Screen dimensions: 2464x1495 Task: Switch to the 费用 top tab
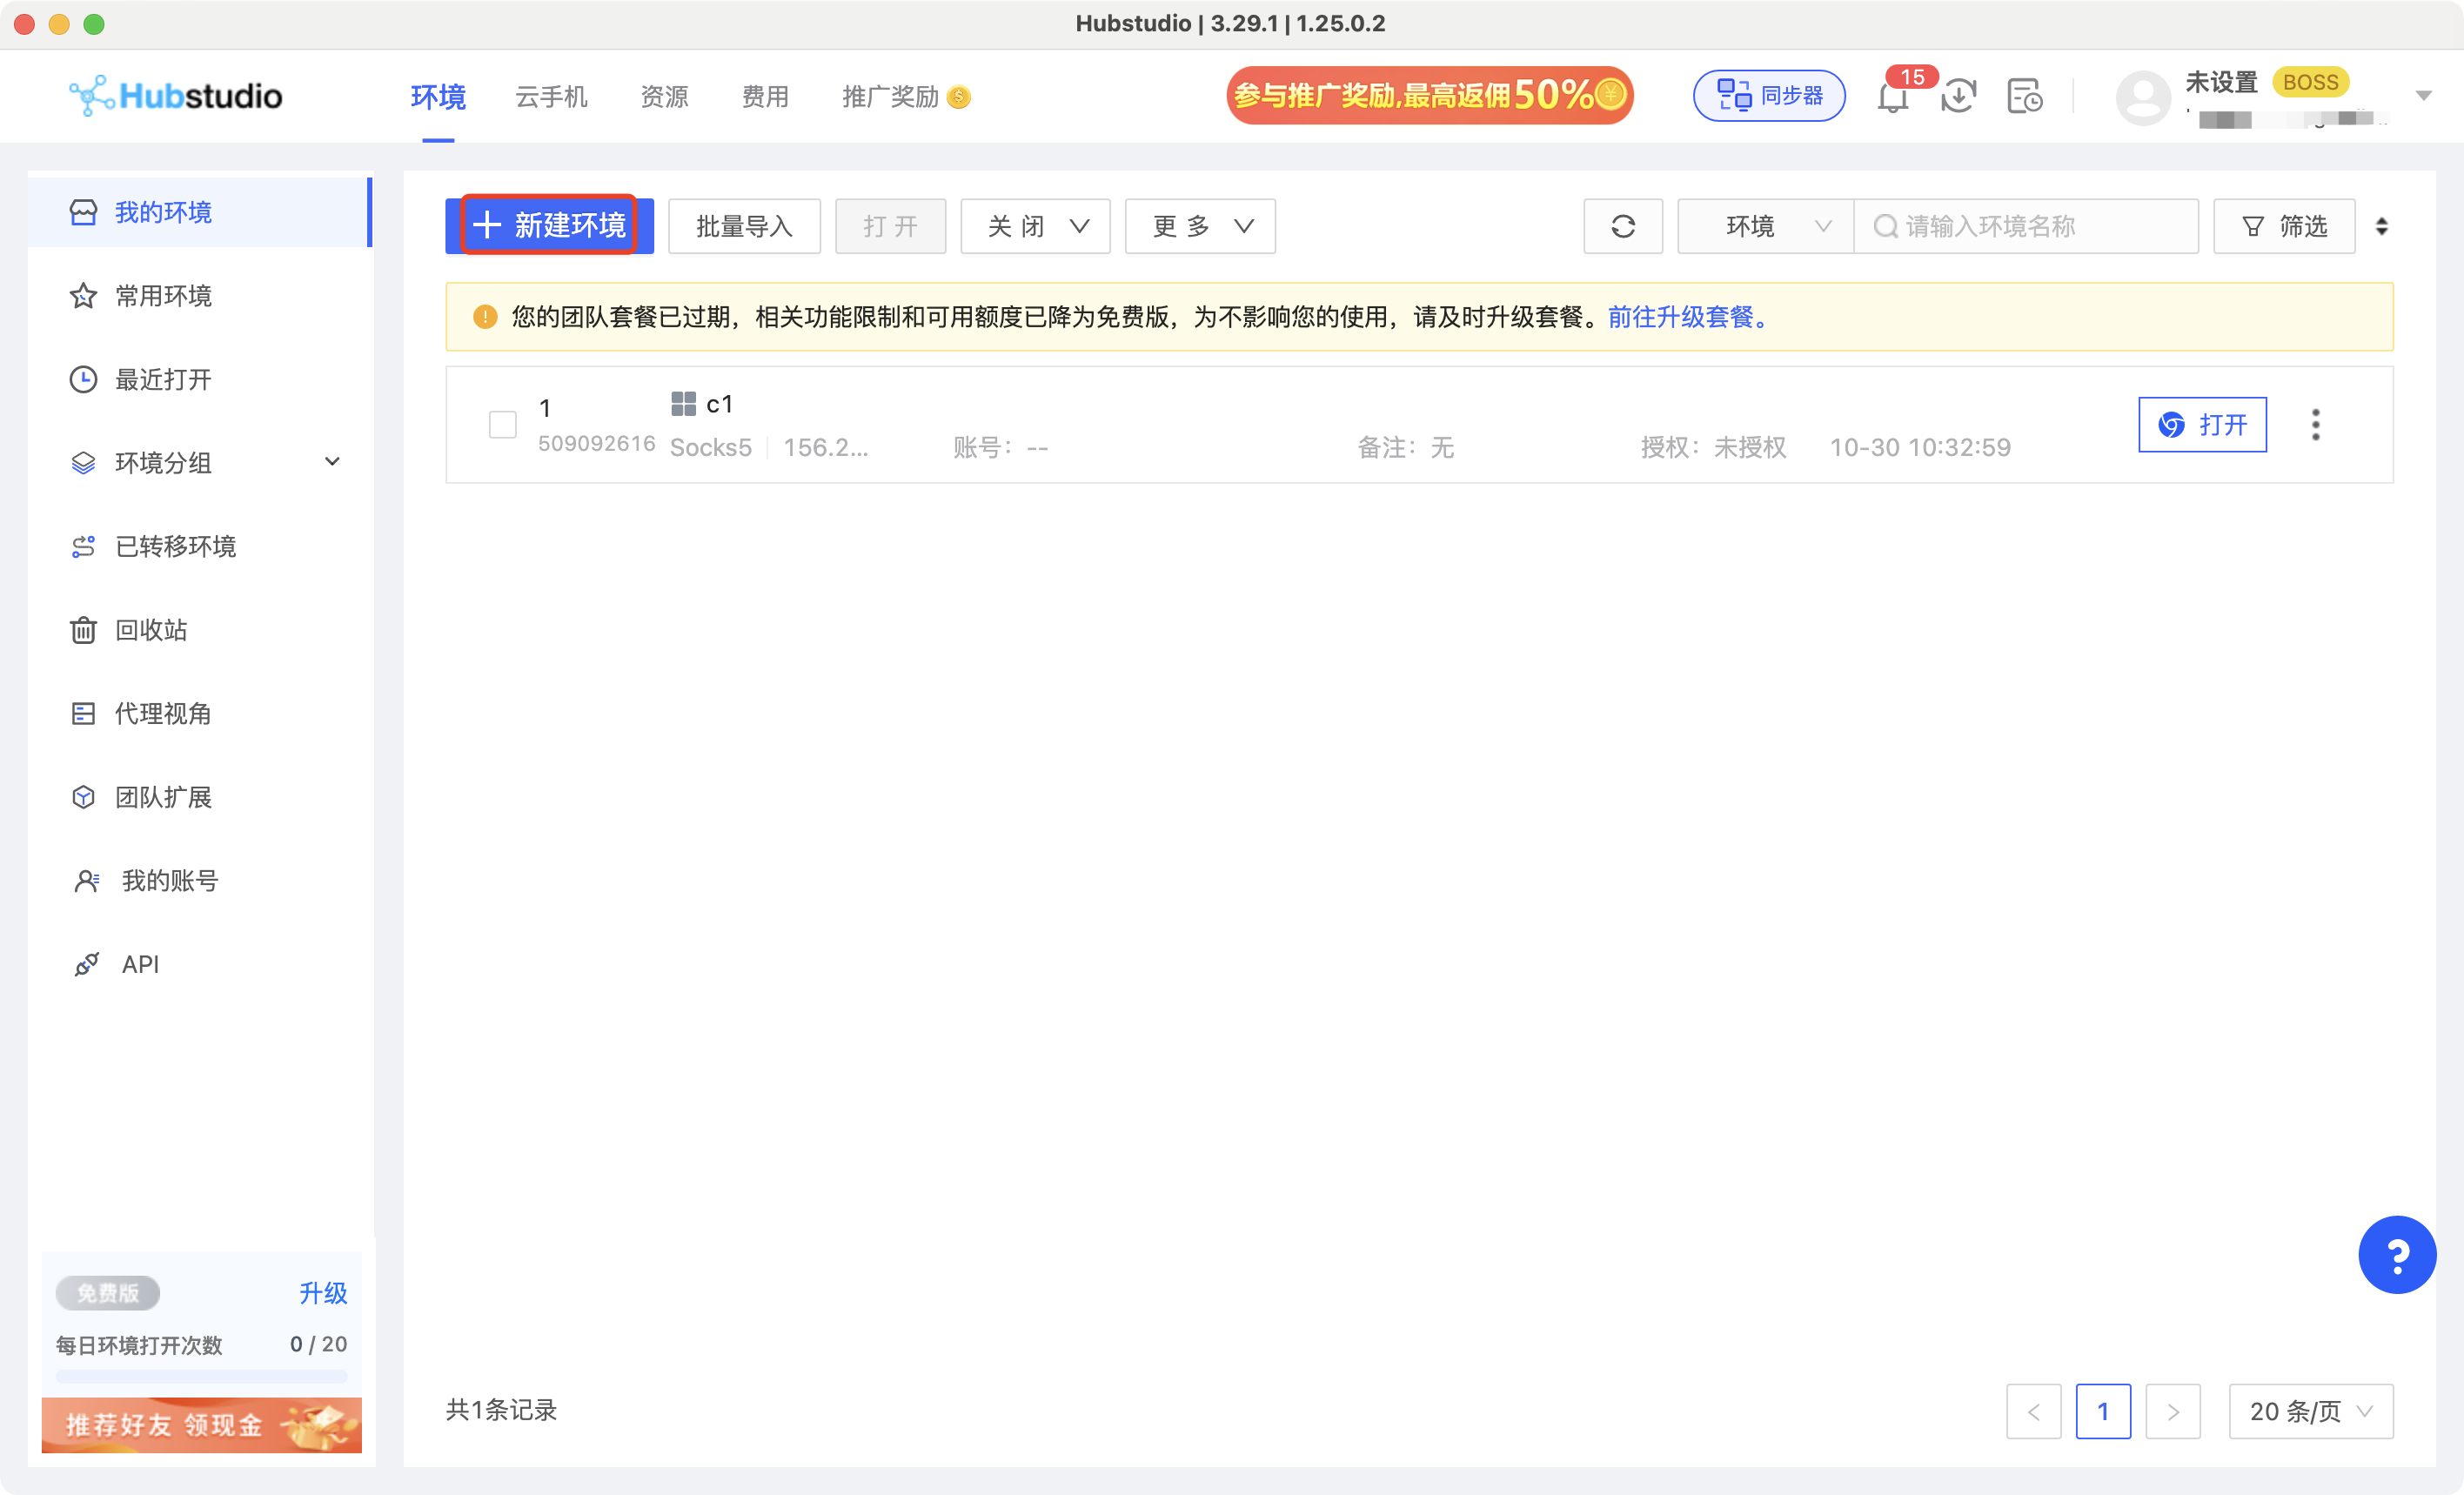click(765, 97)
